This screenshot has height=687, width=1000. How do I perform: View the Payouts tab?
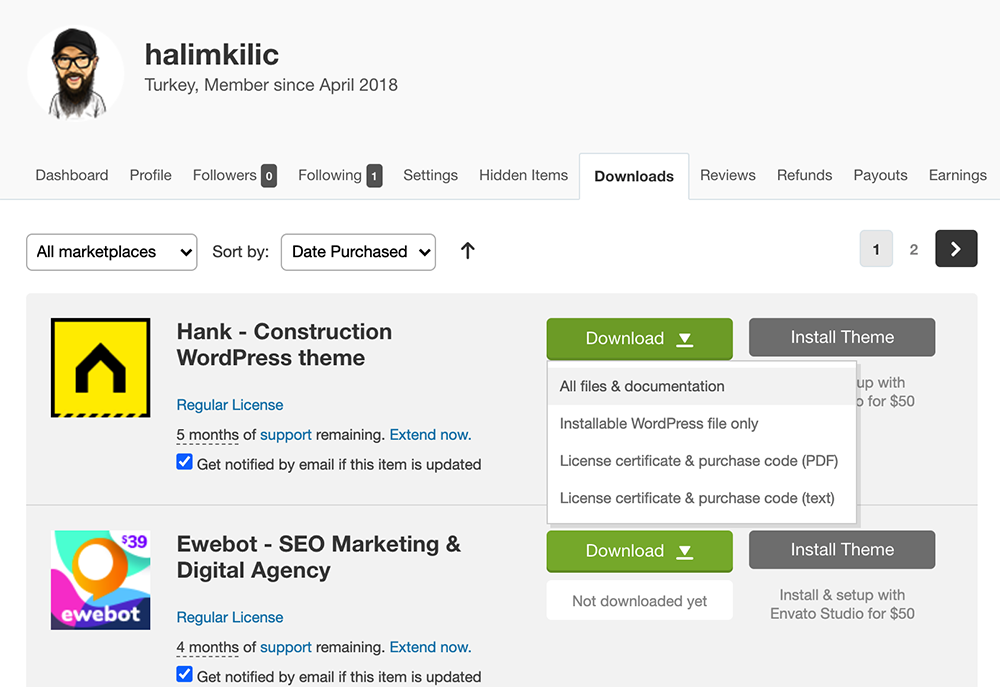tap(880, 175)
